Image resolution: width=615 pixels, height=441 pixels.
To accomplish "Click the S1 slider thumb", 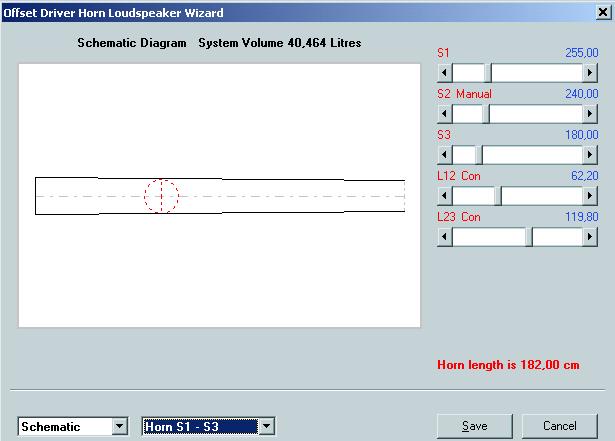I will pos(488,73).
